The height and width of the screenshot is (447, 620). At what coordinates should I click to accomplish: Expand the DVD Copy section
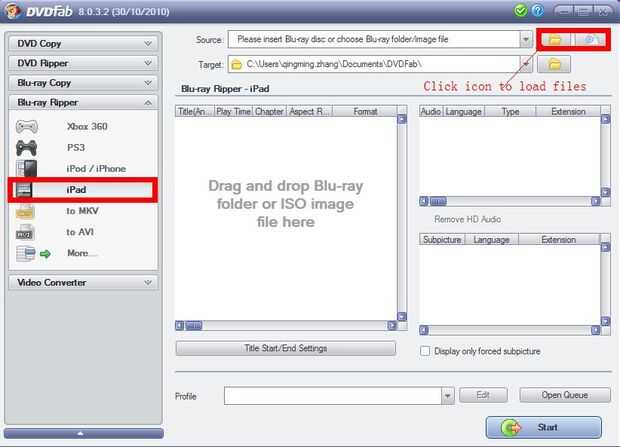[x=83, y=44]
